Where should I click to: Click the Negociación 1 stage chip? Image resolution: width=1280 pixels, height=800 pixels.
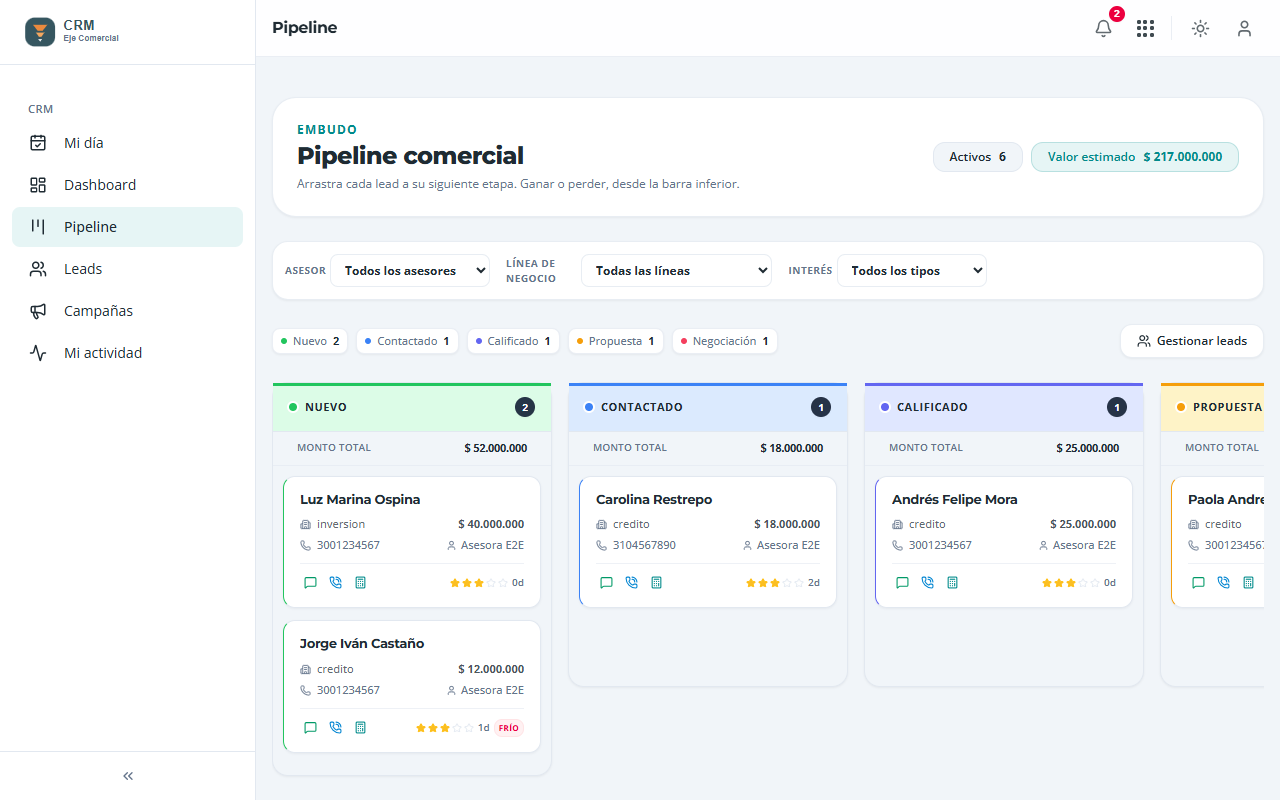pyautogui.click(x=725, y=341)
